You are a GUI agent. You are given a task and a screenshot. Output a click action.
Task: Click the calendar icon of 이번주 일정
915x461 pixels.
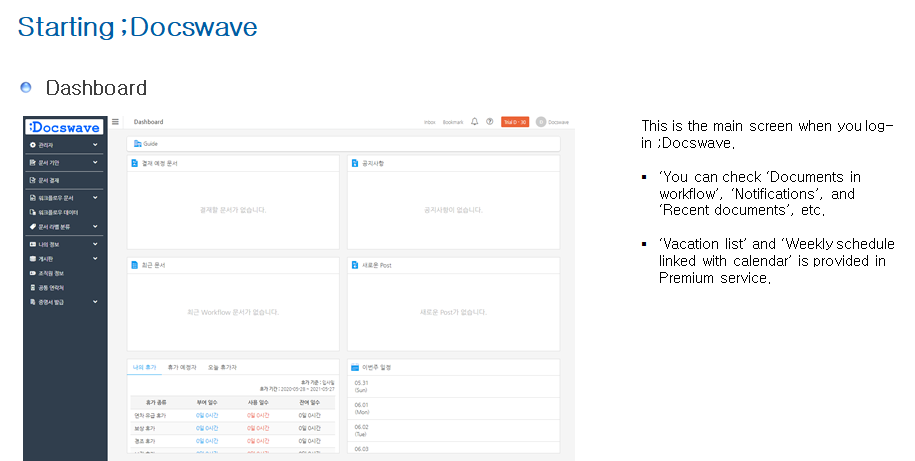tap(355, 367)
